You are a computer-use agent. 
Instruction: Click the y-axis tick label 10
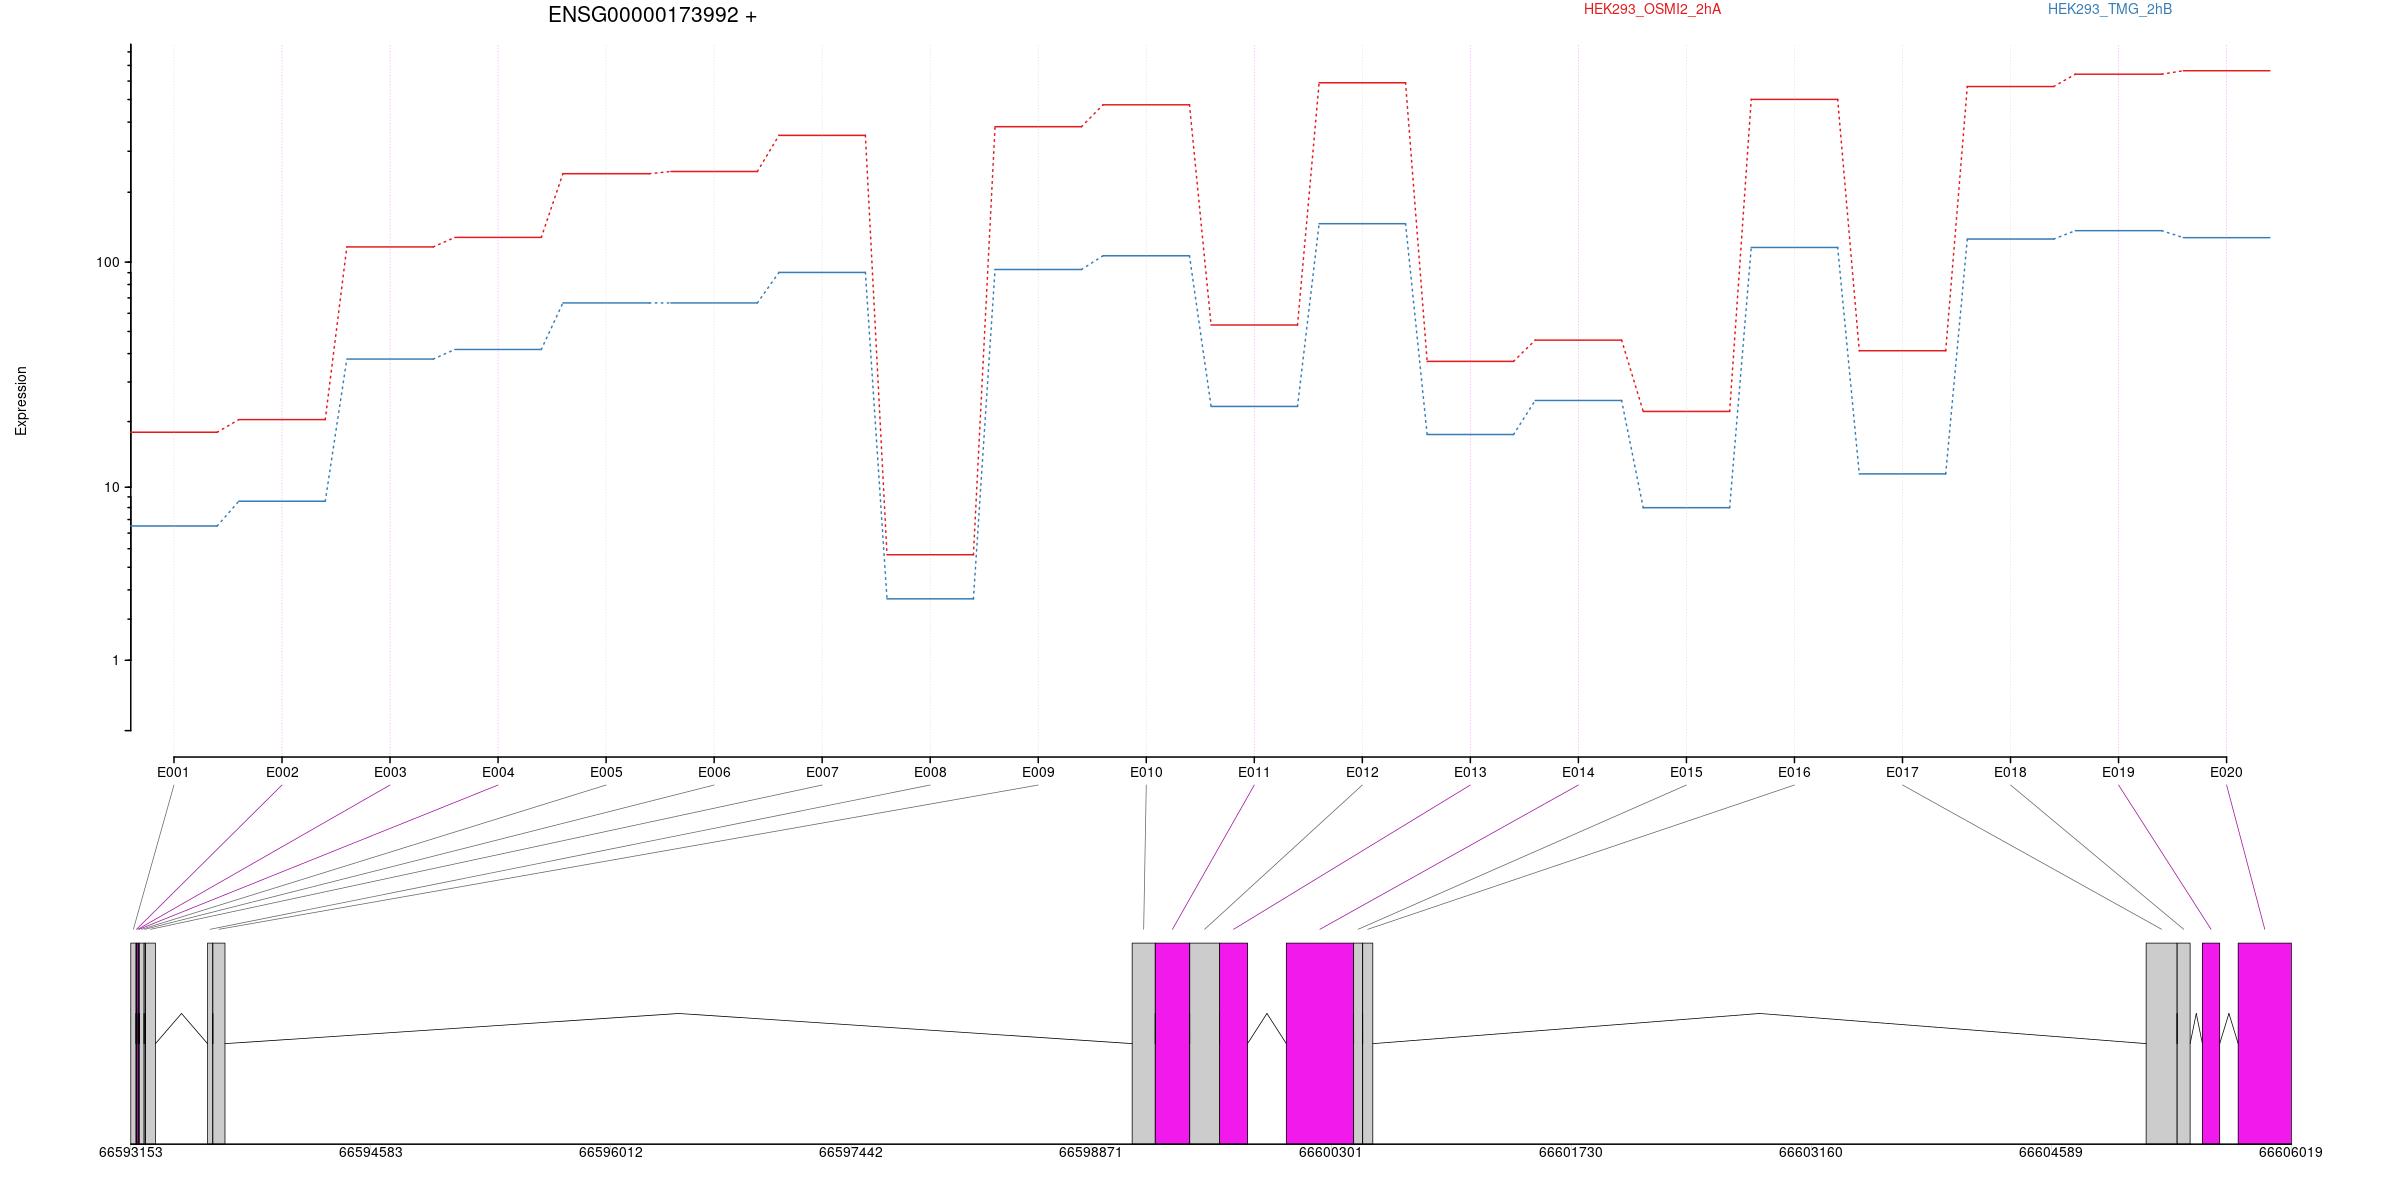tap(111, 487)
